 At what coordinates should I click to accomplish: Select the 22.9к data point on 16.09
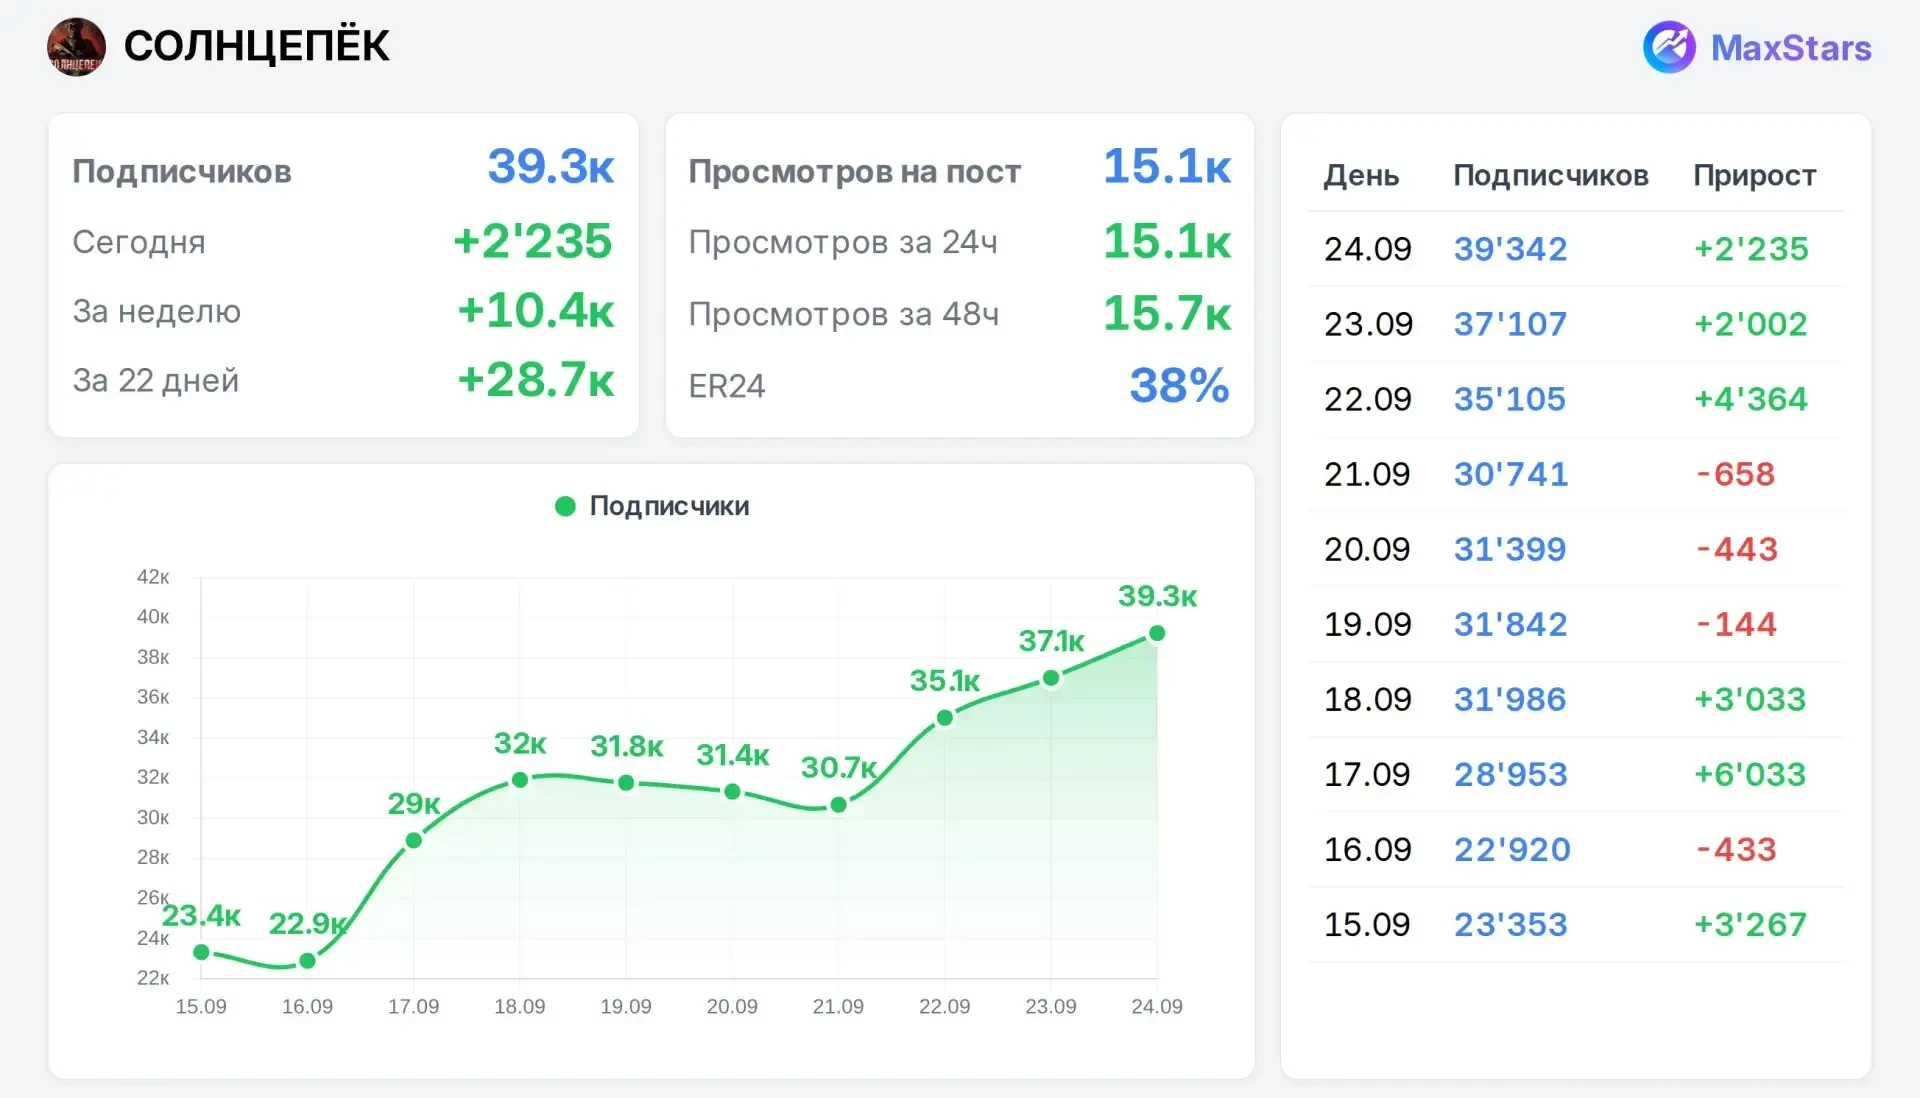[x=308, y=961]
